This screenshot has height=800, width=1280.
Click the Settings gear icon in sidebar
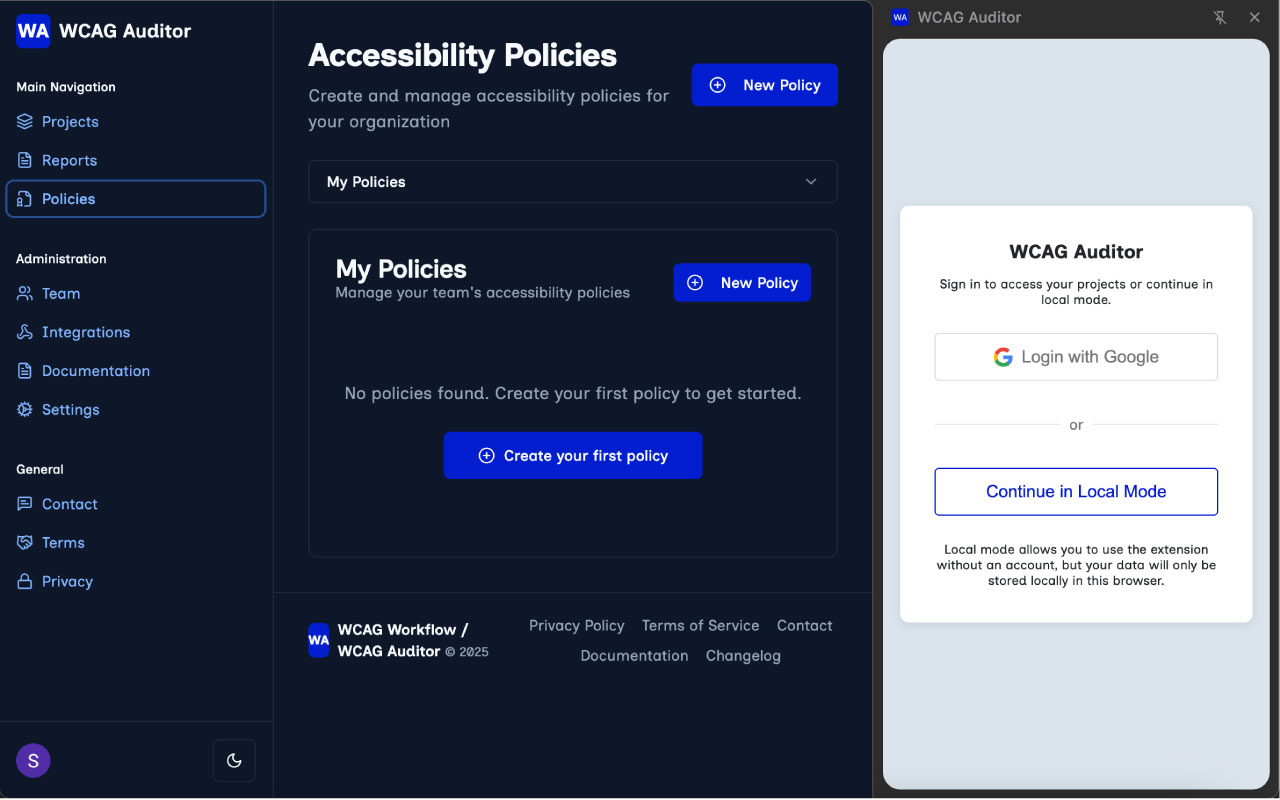pos(25,410)
